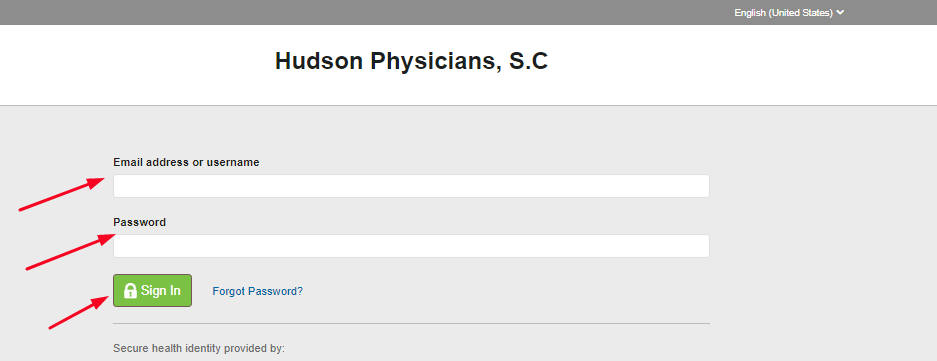Click the Password label text
Image resolution: width=937 pixels, height=361 pixels.
(140, 222)
